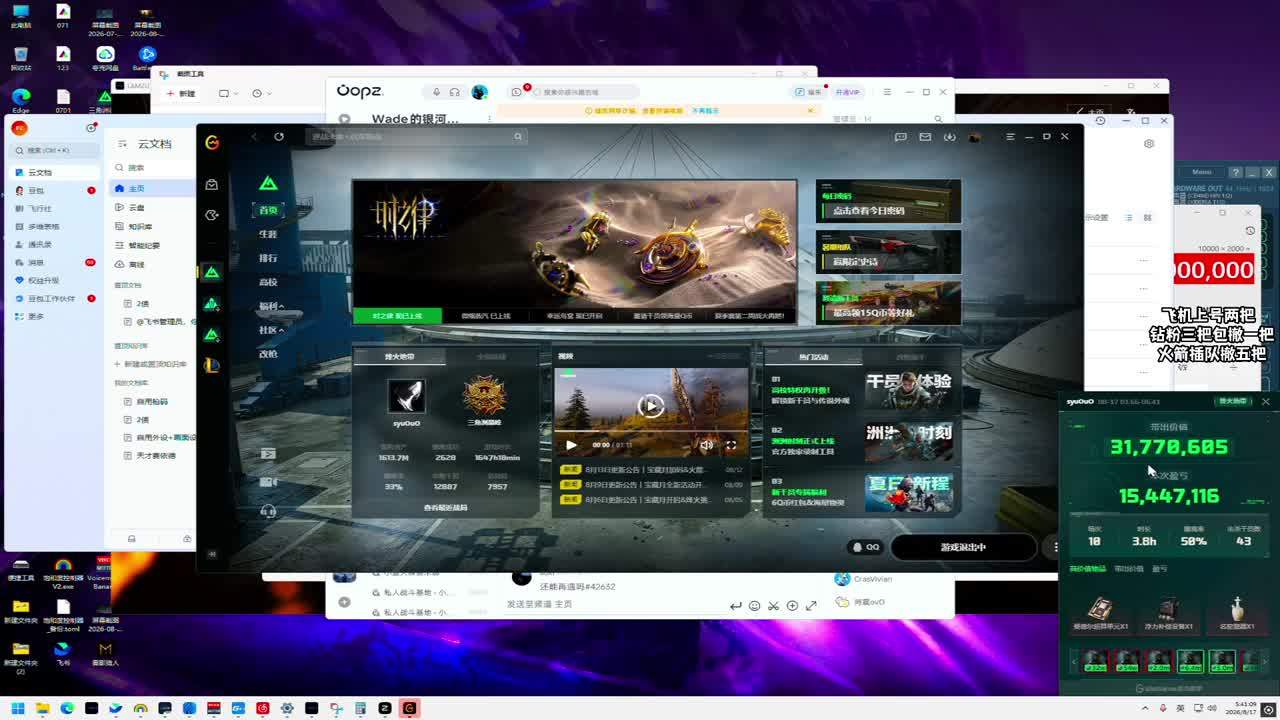Select the Delta Force game icon in launcher rail
The width and height of the screenshot is (1280, 720).
coord(211,272)
